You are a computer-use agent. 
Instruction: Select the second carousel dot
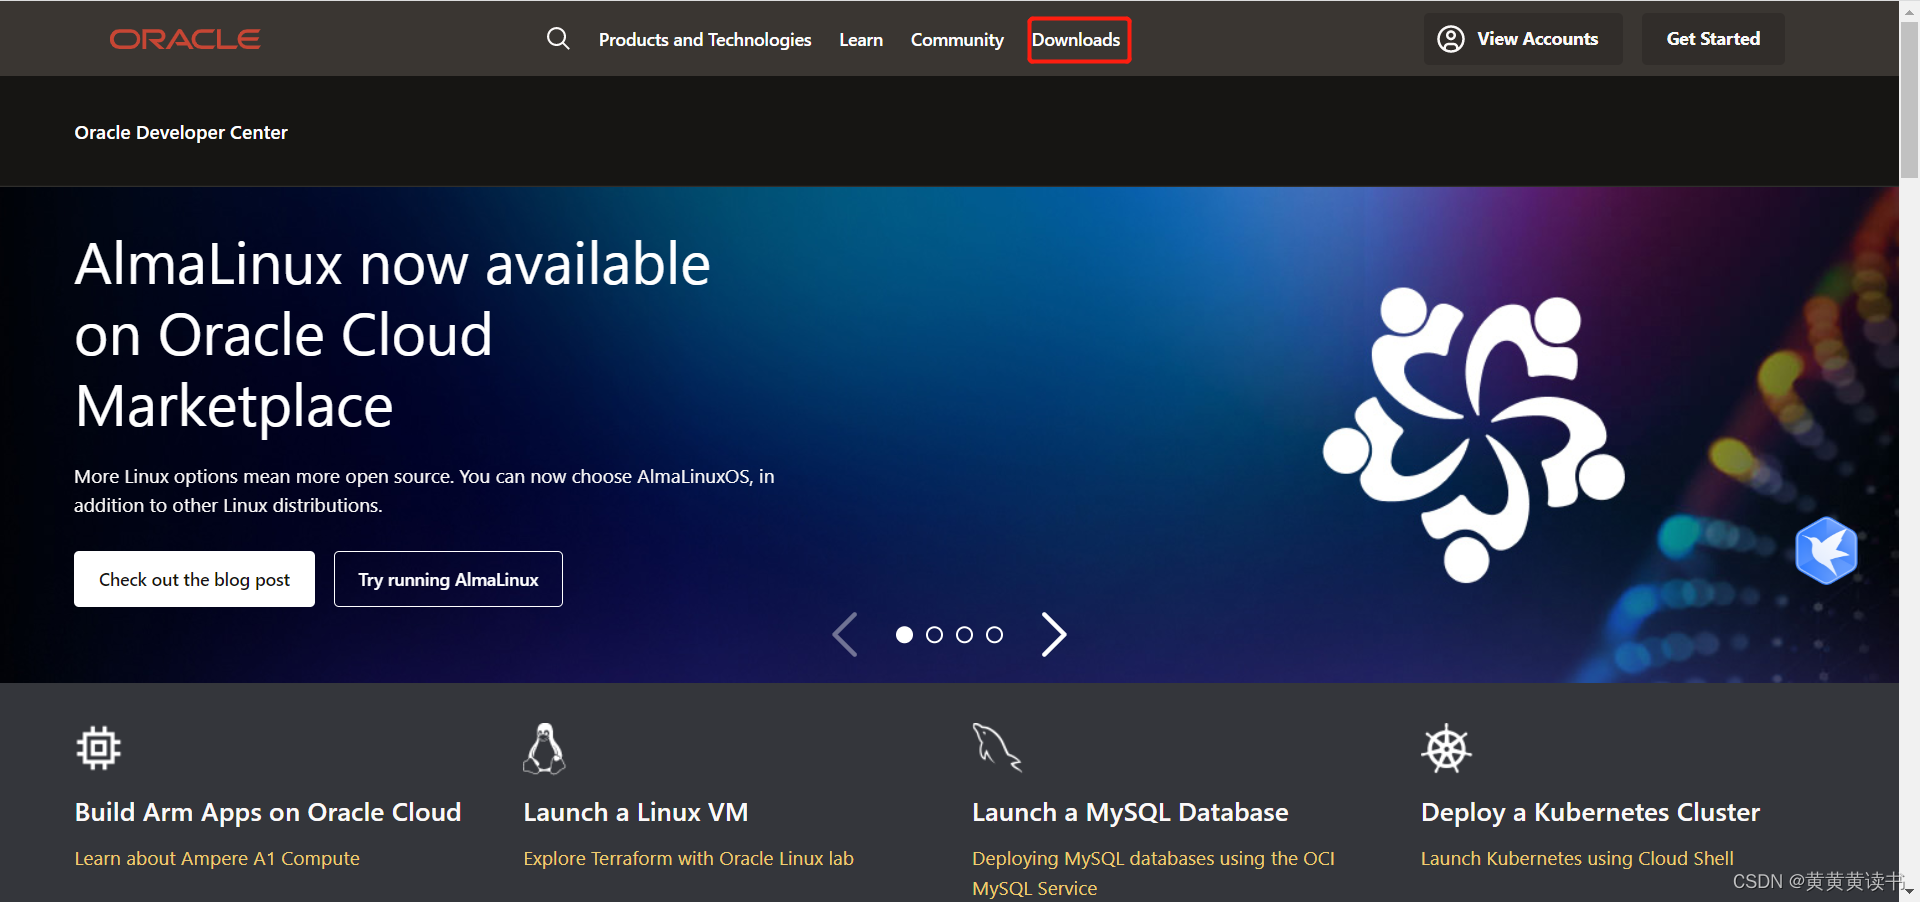934,635
